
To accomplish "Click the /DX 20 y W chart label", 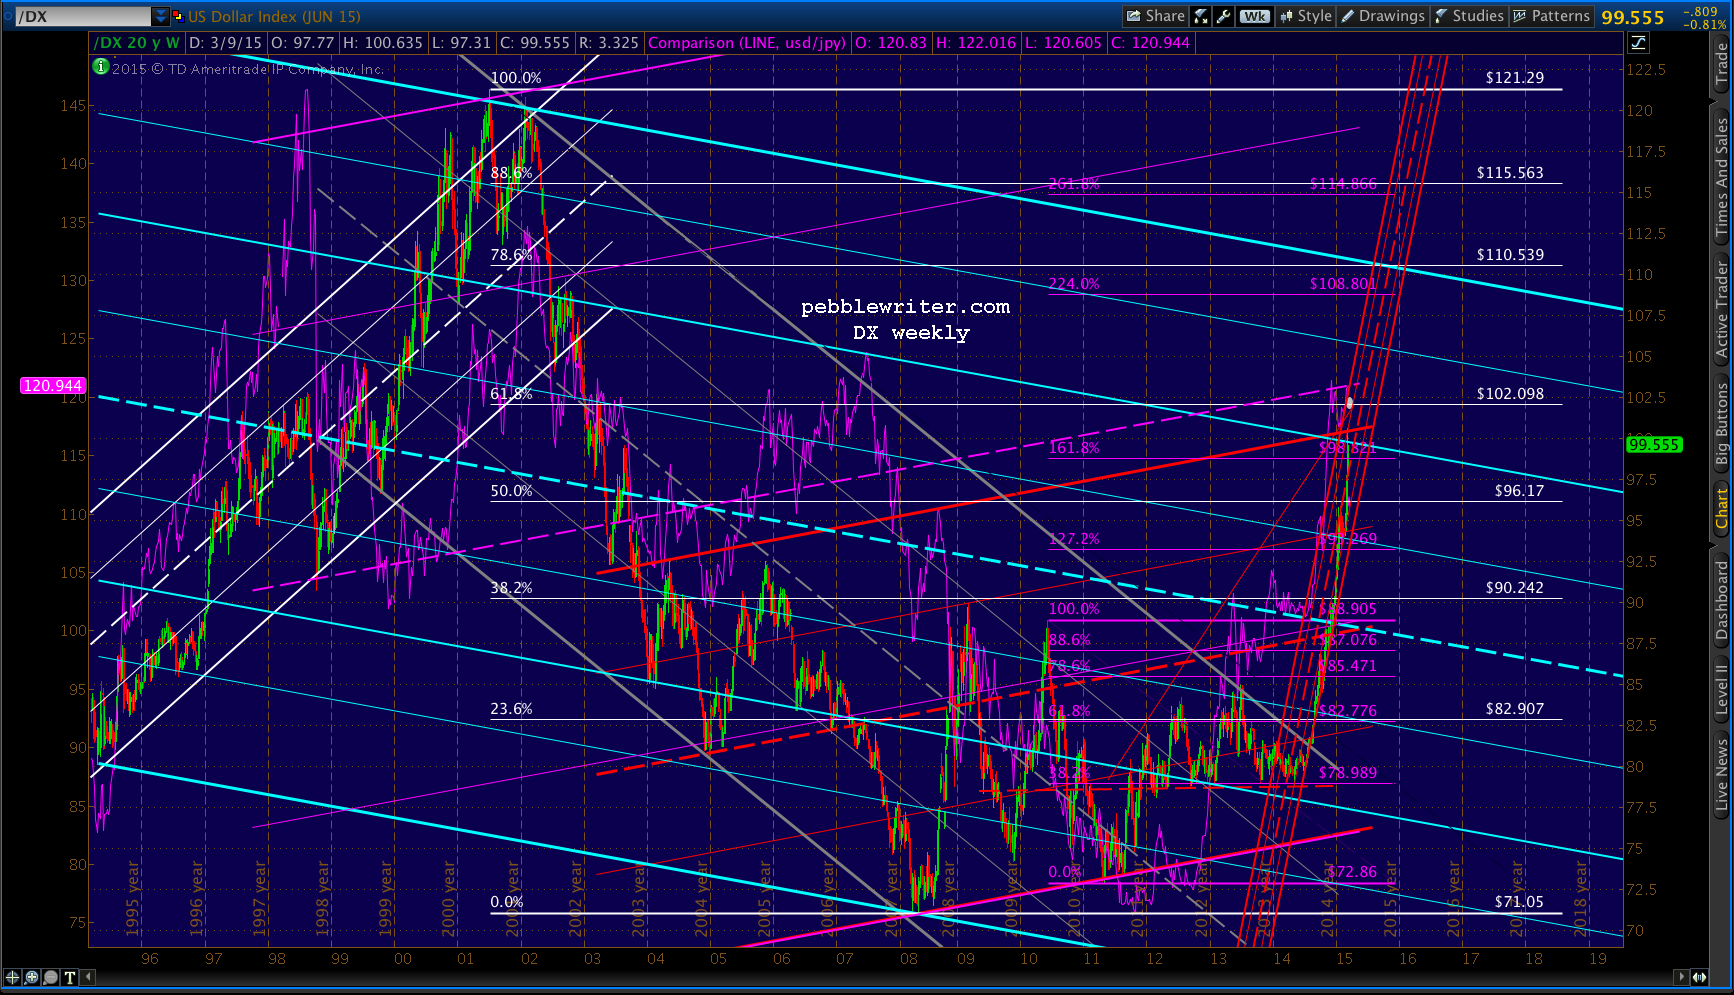I will click(x=137, y=43).
